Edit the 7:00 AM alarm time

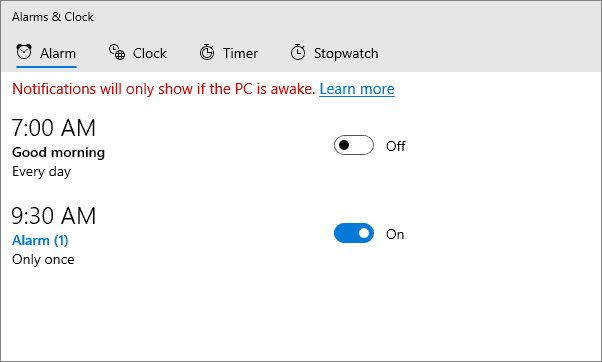pos(53,127)
